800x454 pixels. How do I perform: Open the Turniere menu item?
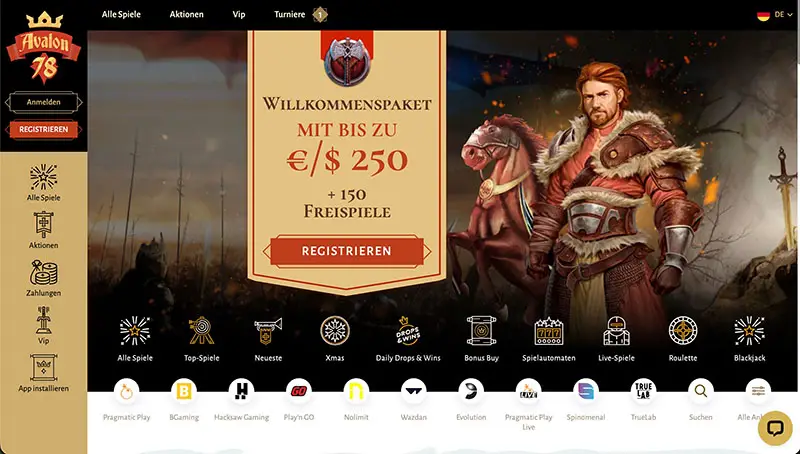289,14
